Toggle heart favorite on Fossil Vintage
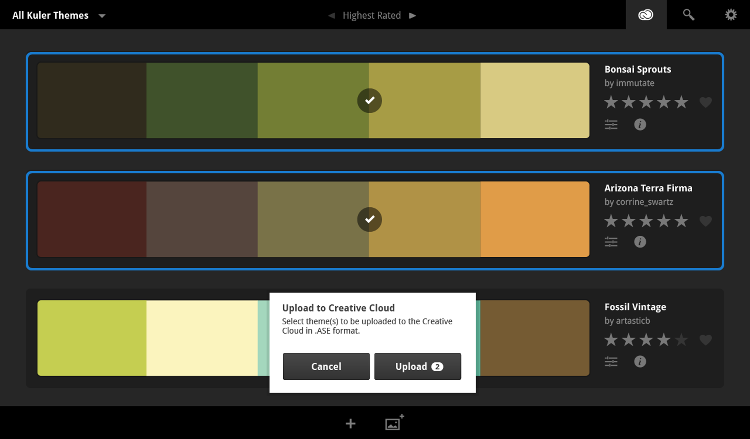The width and height of the screenshot is (750, 439). click(x=705, y=340)
